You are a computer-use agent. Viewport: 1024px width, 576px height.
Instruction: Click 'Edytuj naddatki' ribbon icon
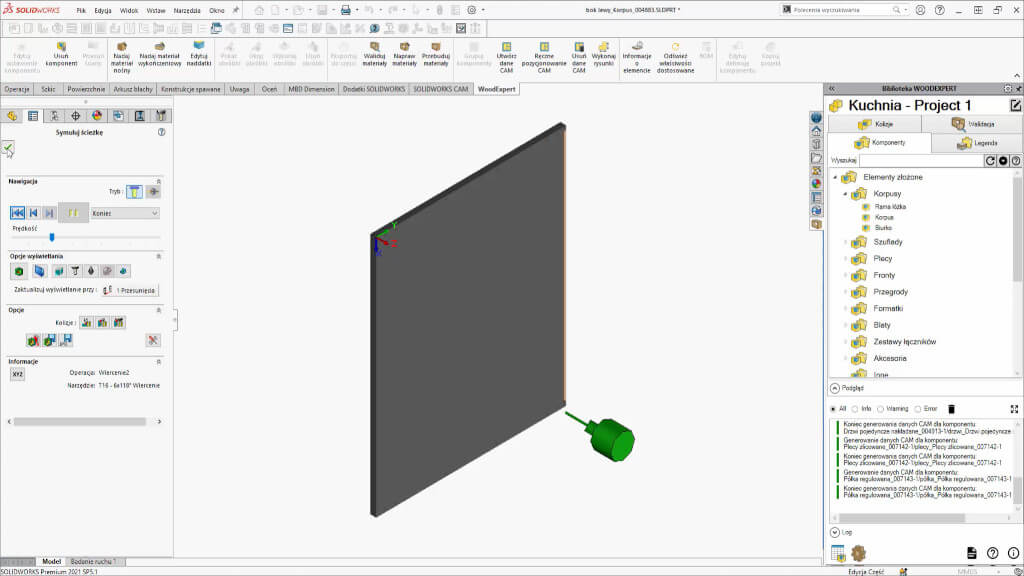pos(199,57)
